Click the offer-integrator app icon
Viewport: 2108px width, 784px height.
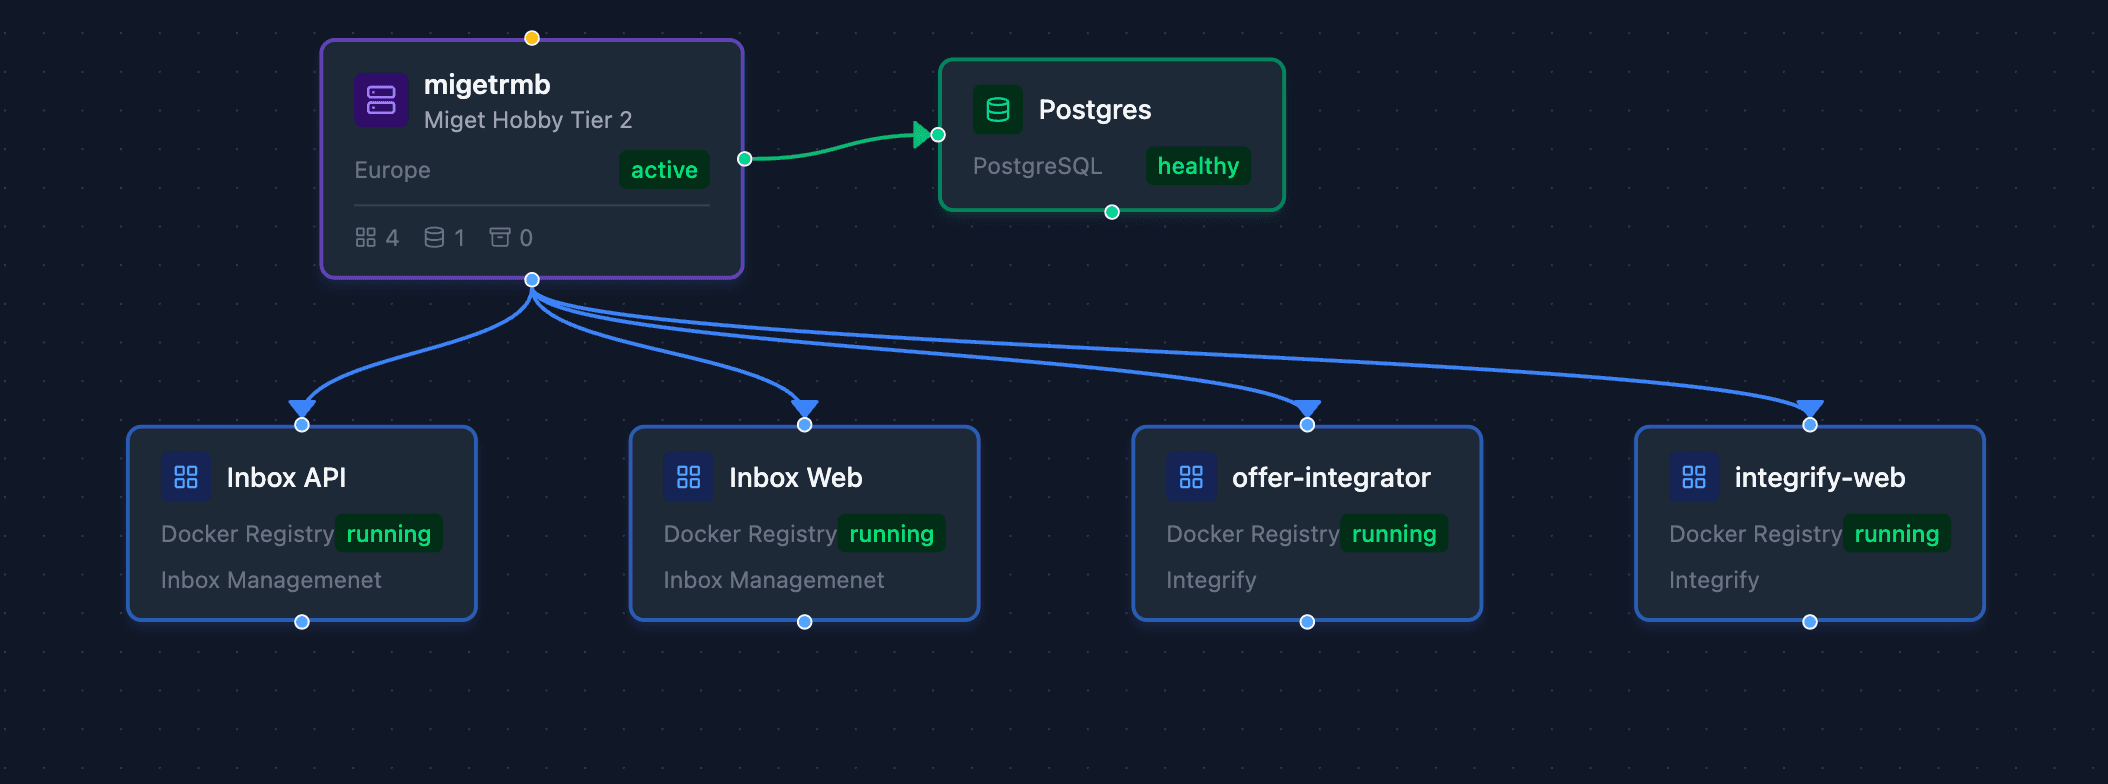coord(1191,477)
